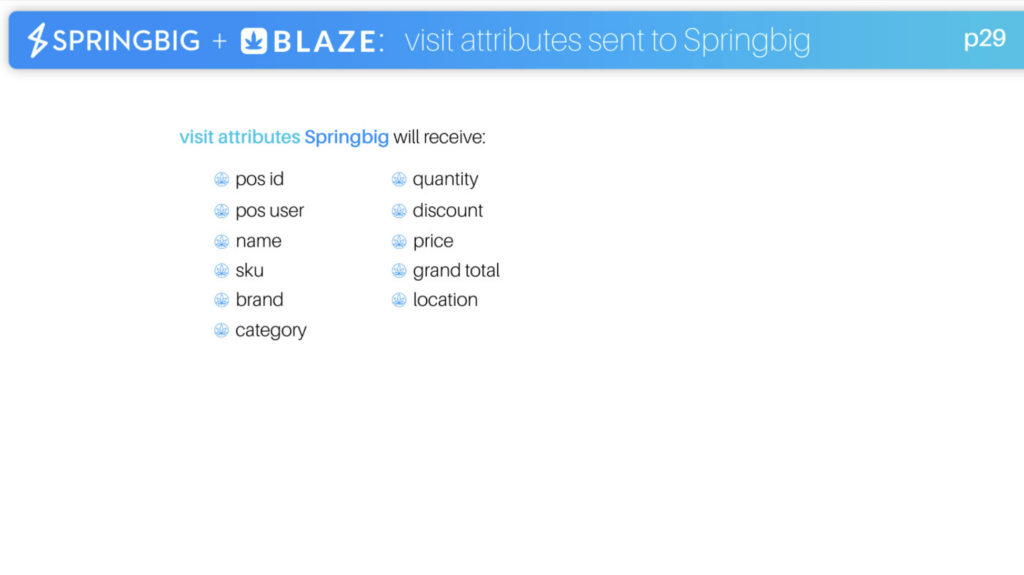Click the Blaze leaf logo icon
Screen dimensions: 1024x575
click(253, 41)
